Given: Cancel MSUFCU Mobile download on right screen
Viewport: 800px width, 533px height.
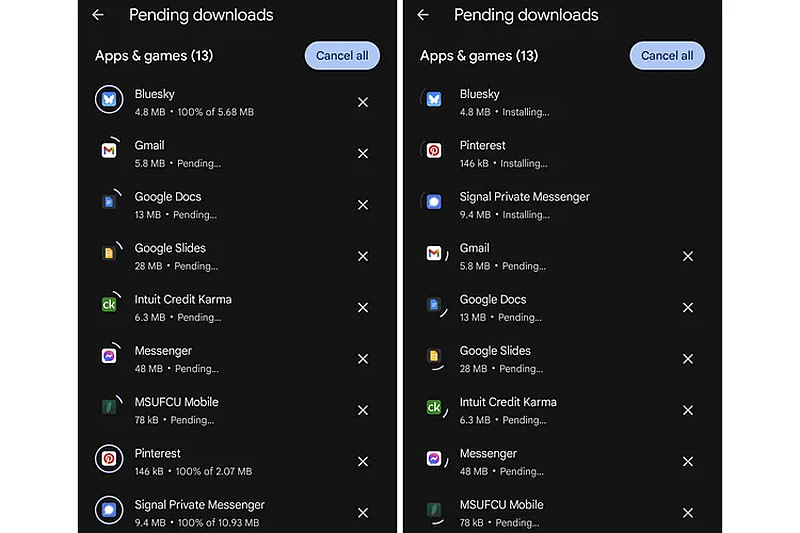Looking at the screenshot, I should click(688, 513).
